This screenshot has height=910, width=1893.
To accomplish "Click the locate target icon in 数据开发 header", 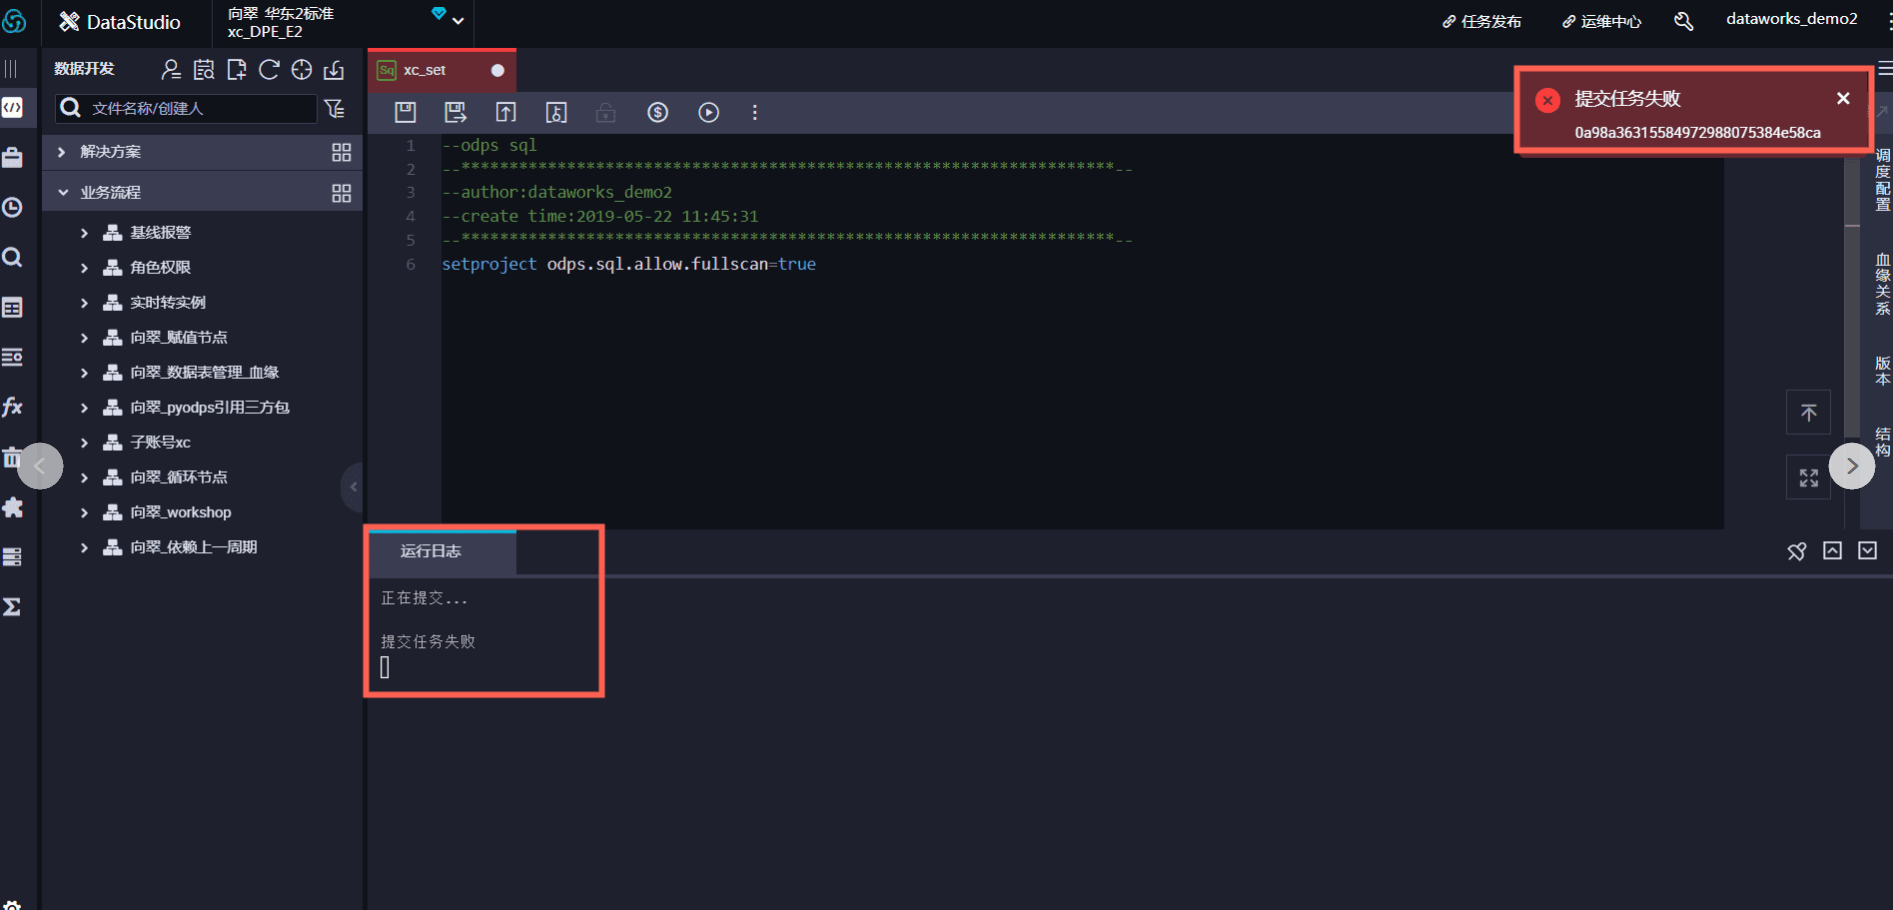I will [301, 69].
